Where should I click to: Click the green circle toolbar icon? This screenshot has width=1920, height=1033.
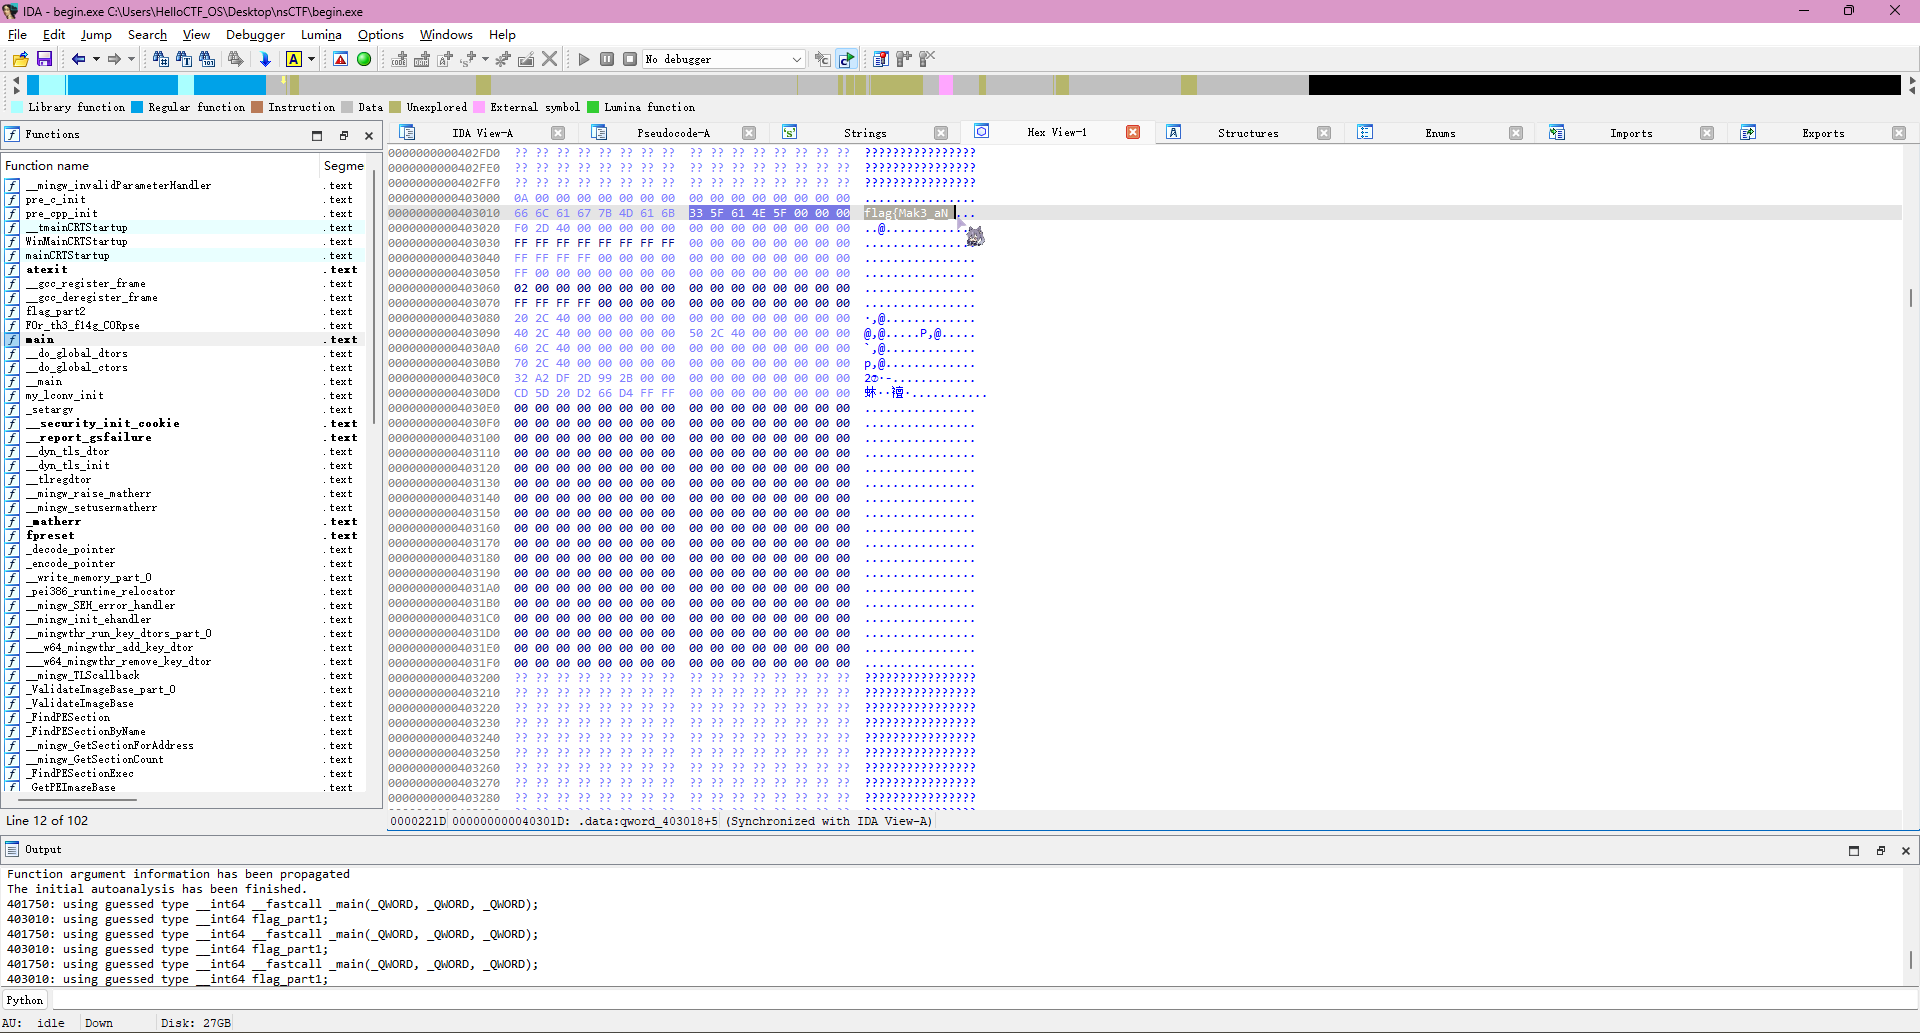(364, 60)
